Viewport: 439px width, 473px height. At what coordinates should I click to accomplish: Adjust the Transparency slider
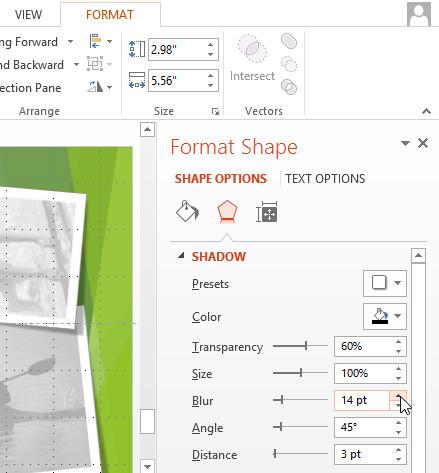306,346
